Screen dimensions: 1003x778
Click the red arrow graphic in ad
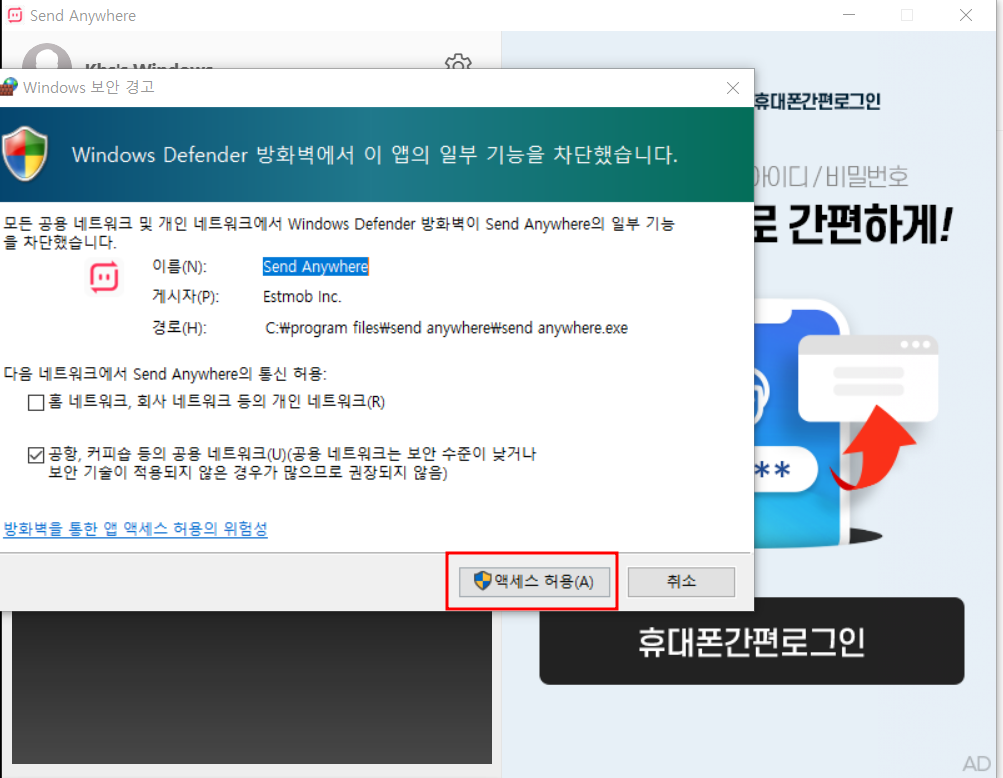[x=873, y=448]
